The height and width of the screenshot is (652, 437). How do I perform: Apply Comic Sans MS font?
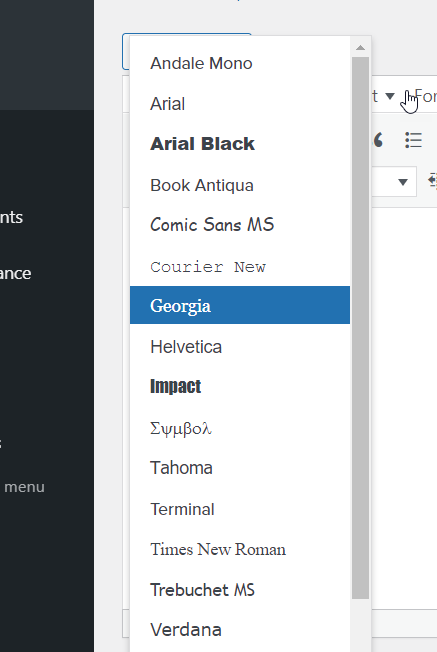click(x=240, y=225)
